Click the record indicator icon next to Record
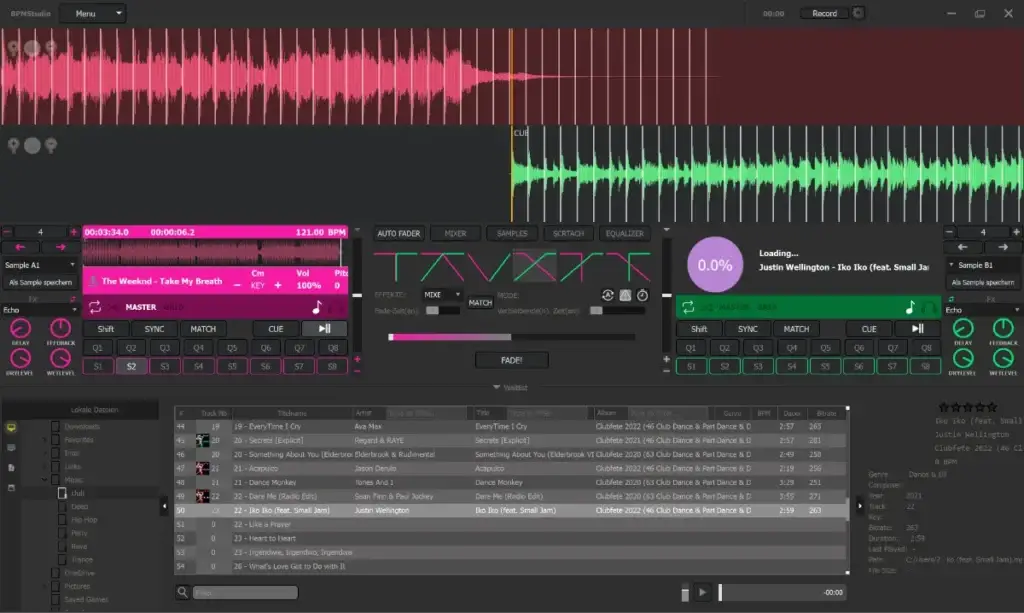The image size is (1024, 613). click(858, 13)
